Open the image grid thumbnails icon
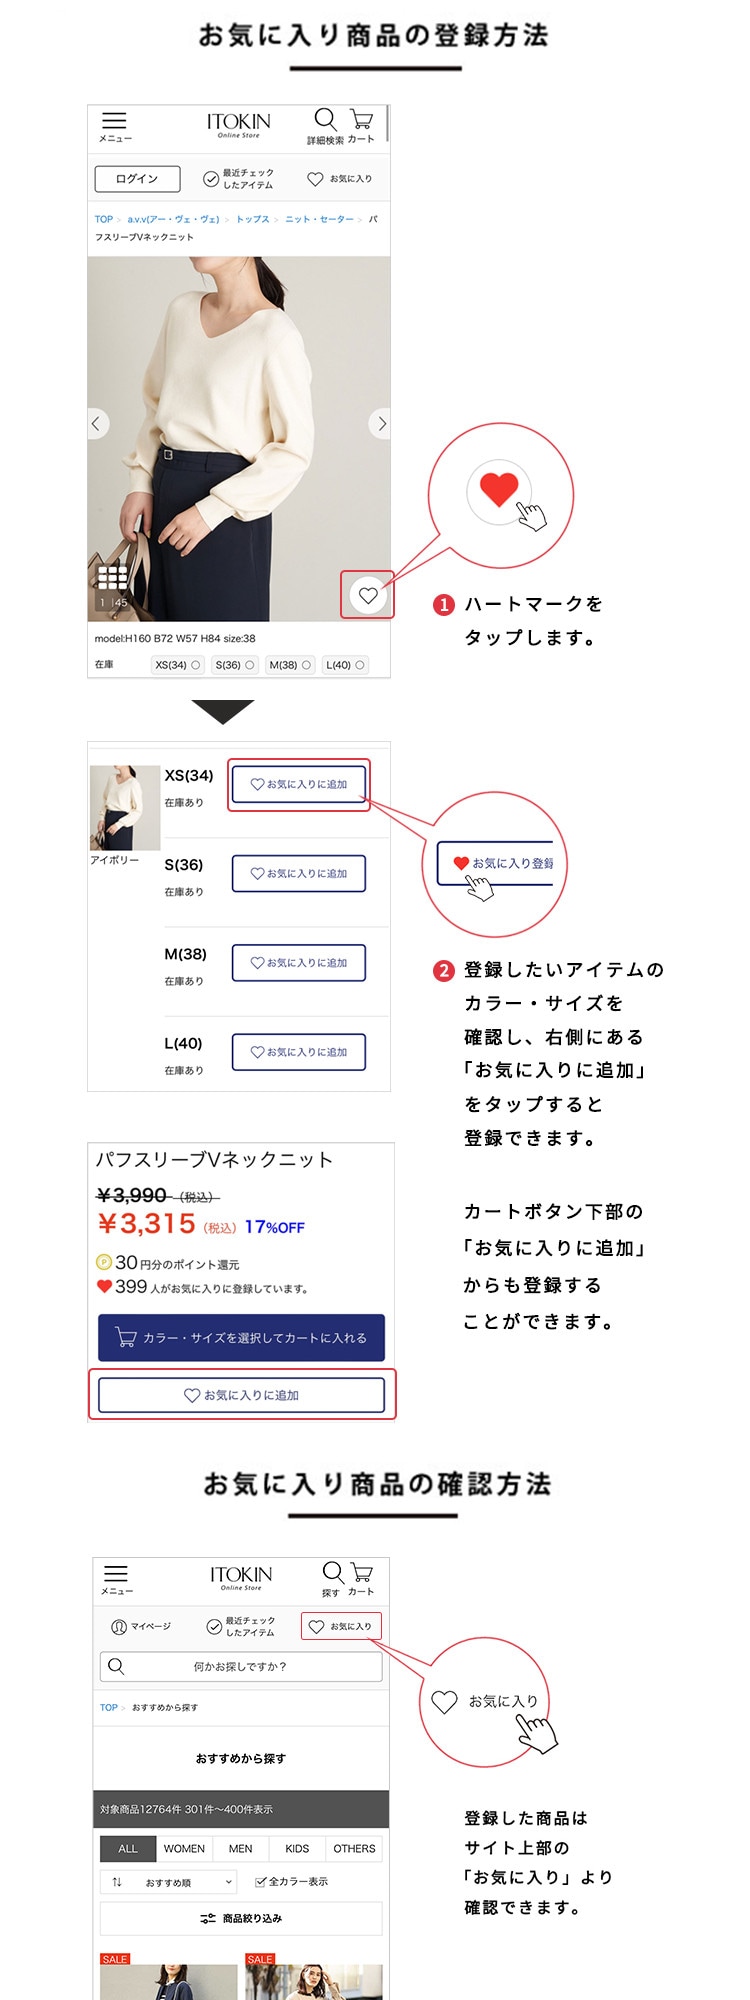 111,577
